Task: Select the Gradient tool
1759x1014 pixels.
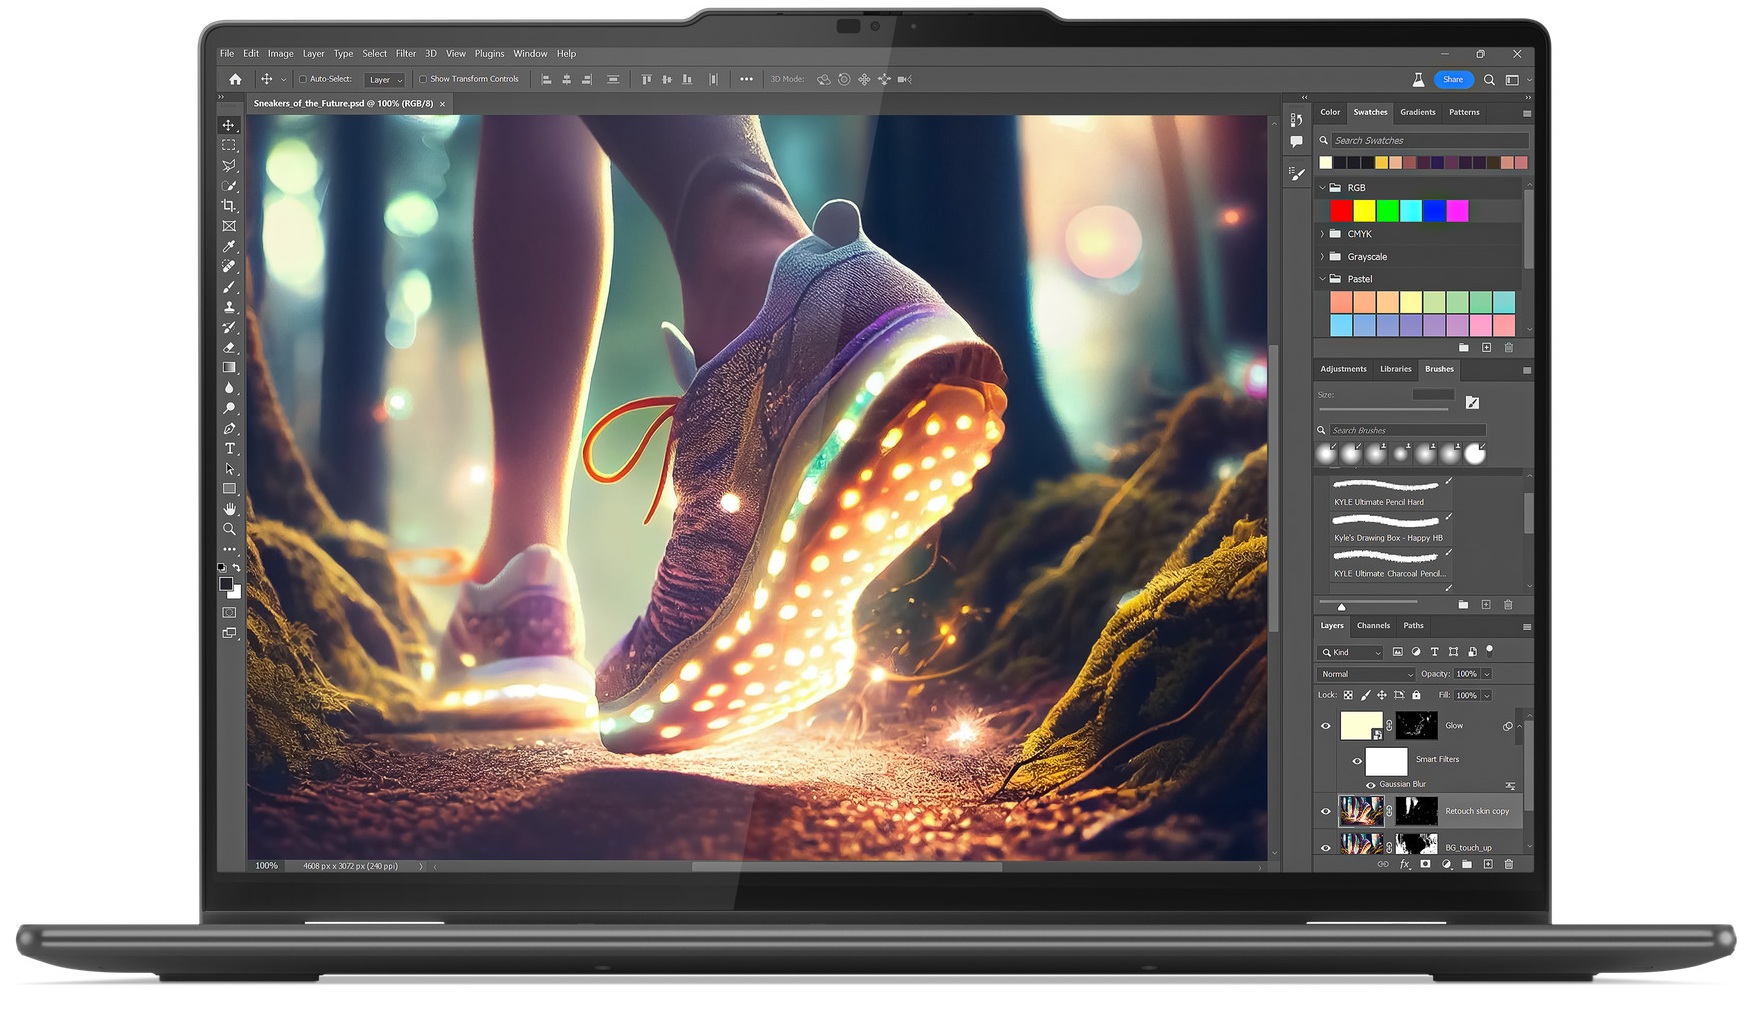Action: 229,368
